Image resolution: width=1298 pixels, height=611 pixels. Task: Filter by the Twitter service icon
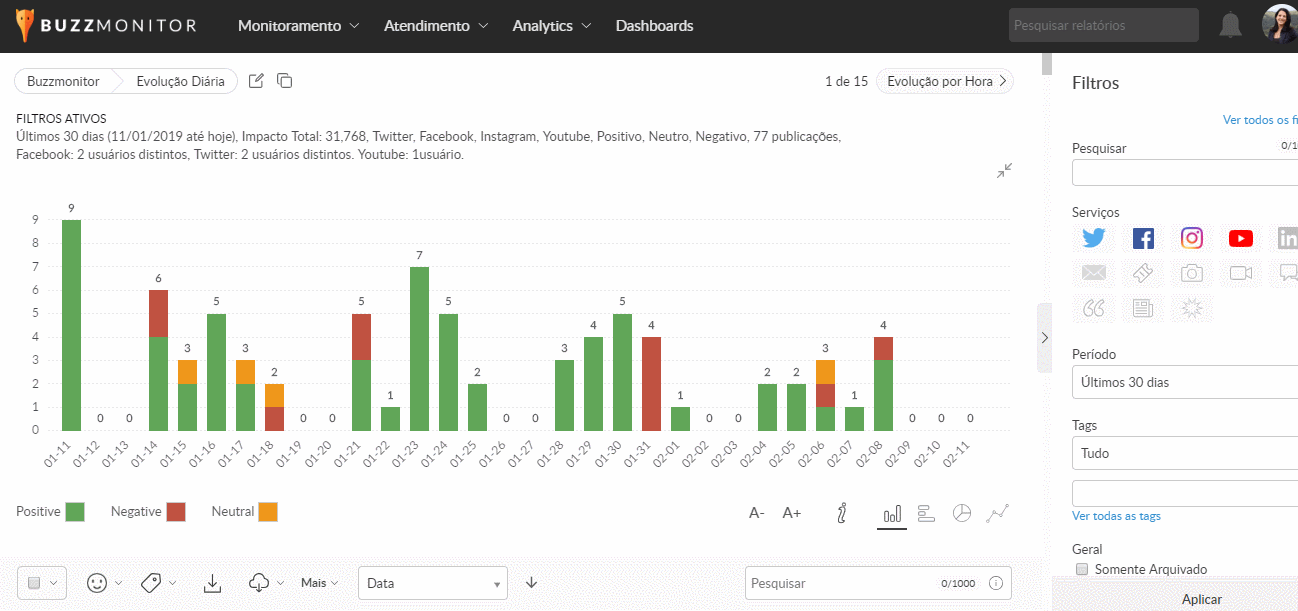point(1094,238)
